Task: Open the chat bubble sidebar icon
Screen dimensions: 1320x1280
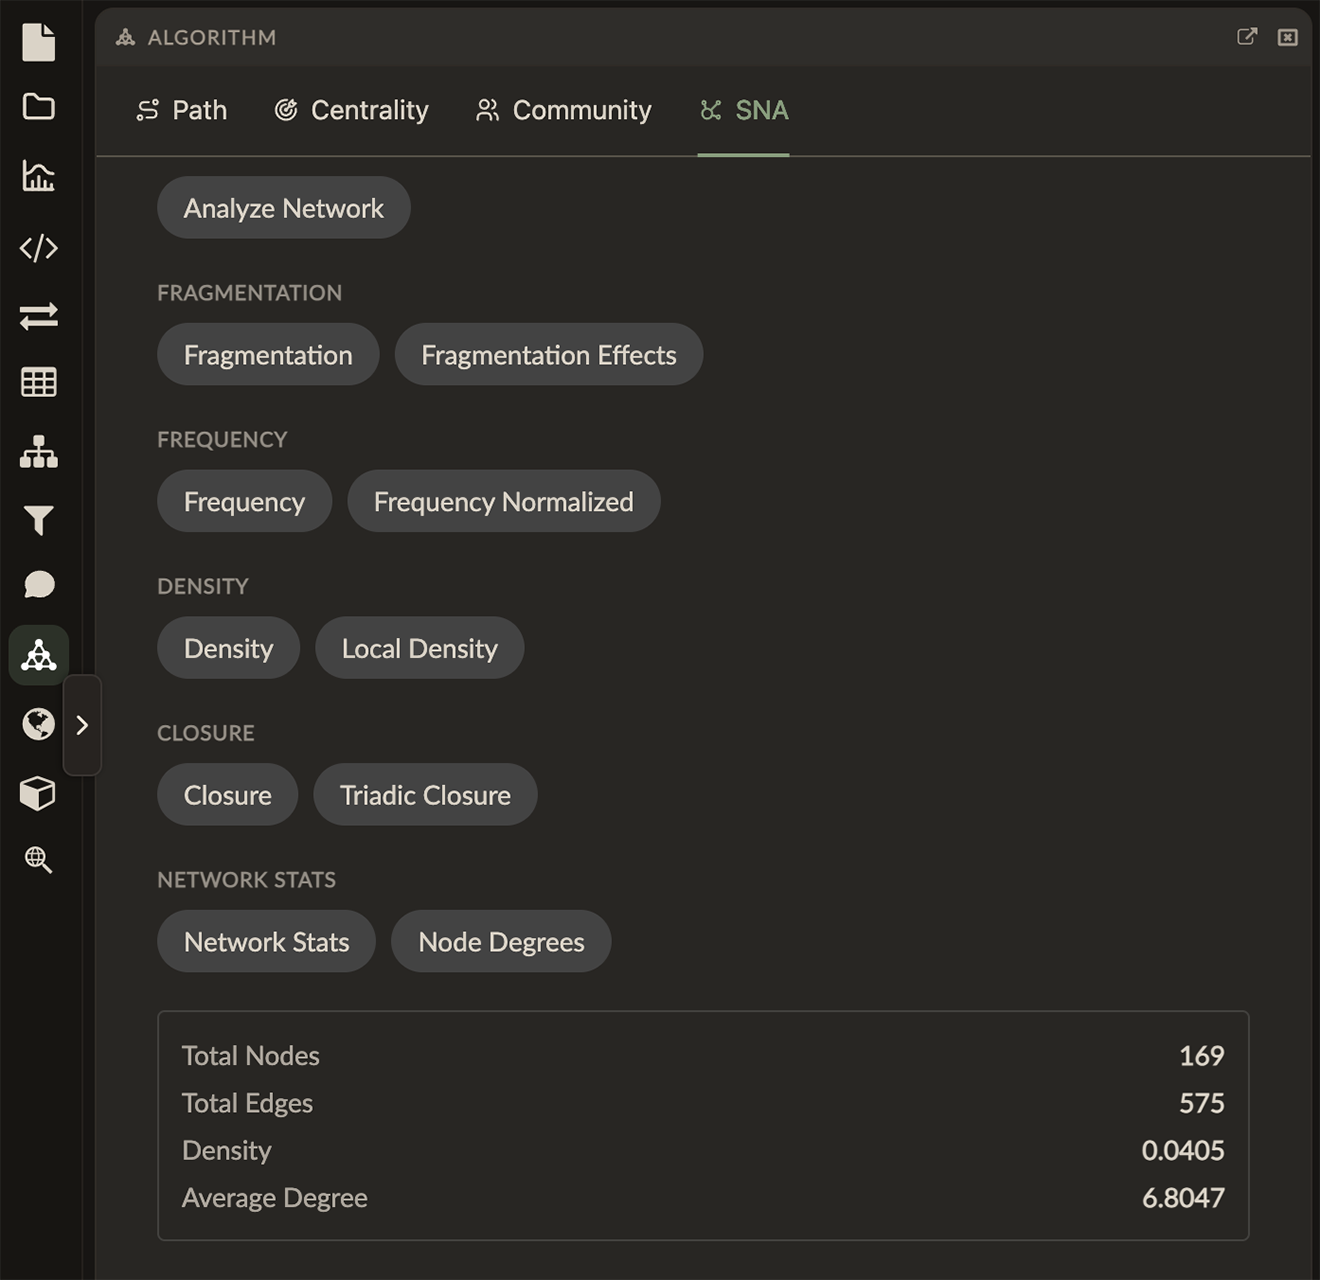Action: tap(38, 584)
